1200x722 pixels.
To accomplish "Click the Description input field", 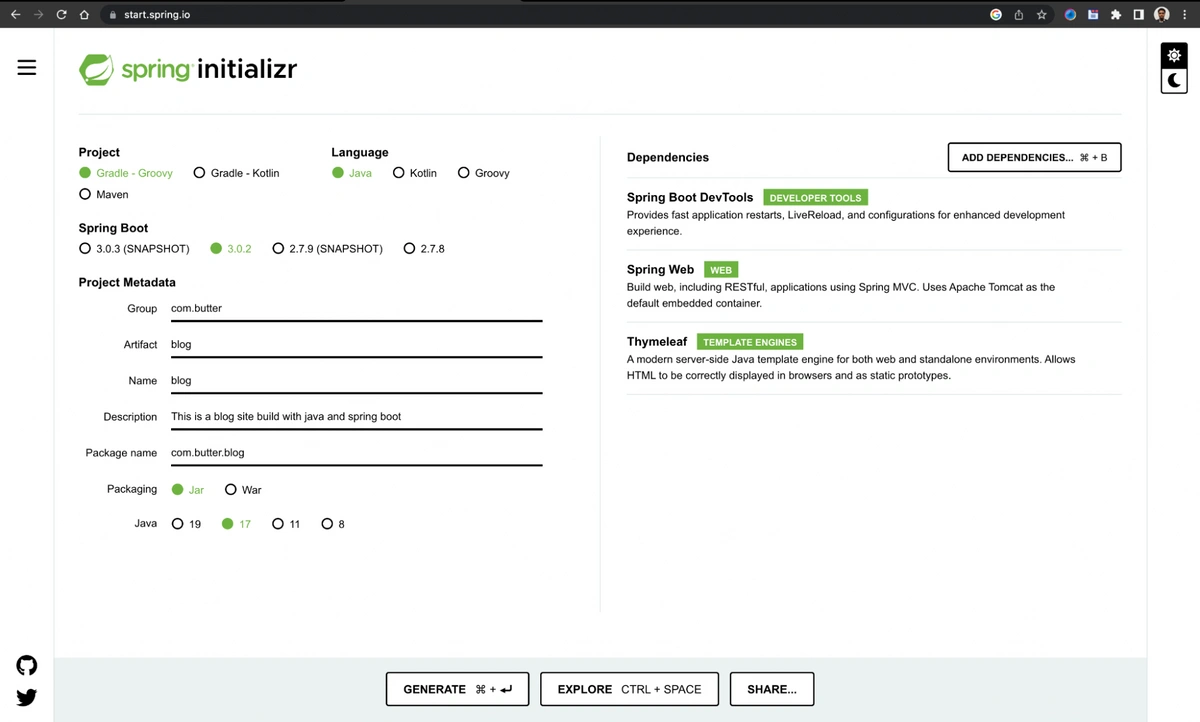I will pos(356,416).
